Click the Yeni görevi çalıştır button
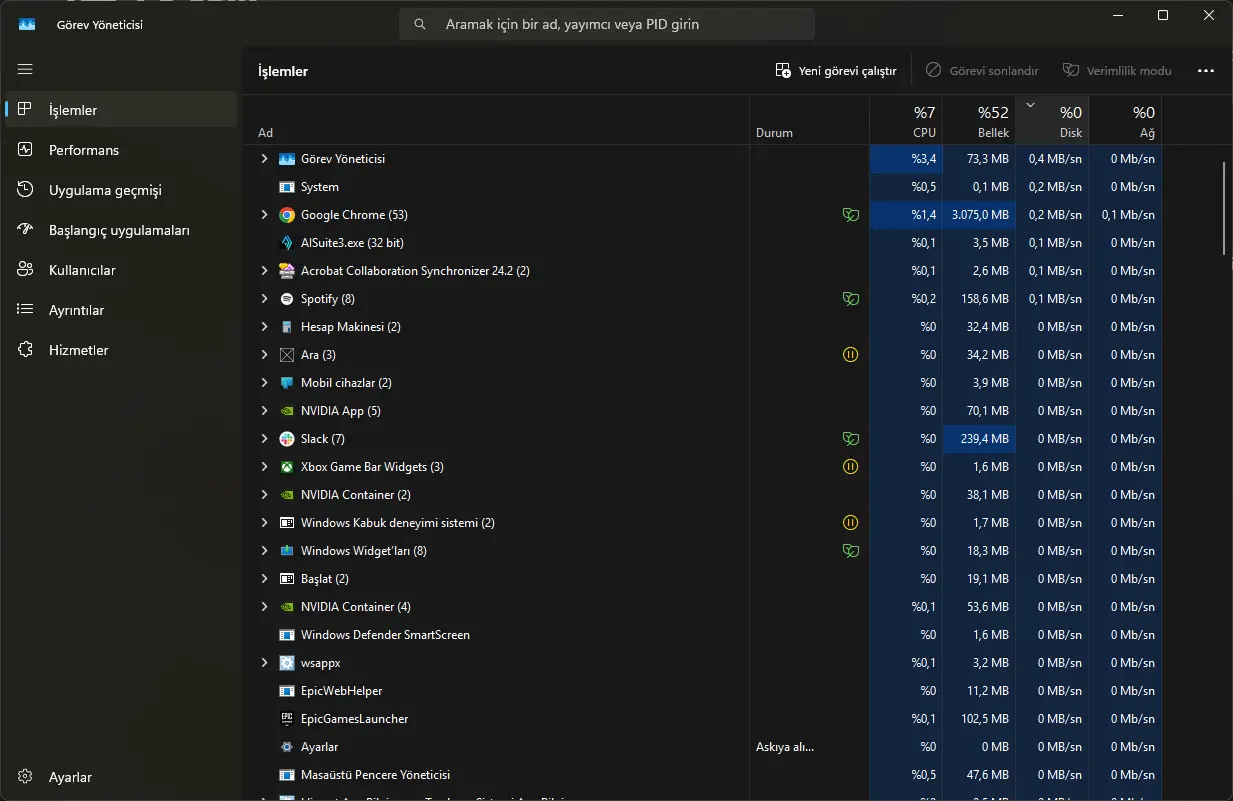The image size is (1233, 801). (836, 71)
